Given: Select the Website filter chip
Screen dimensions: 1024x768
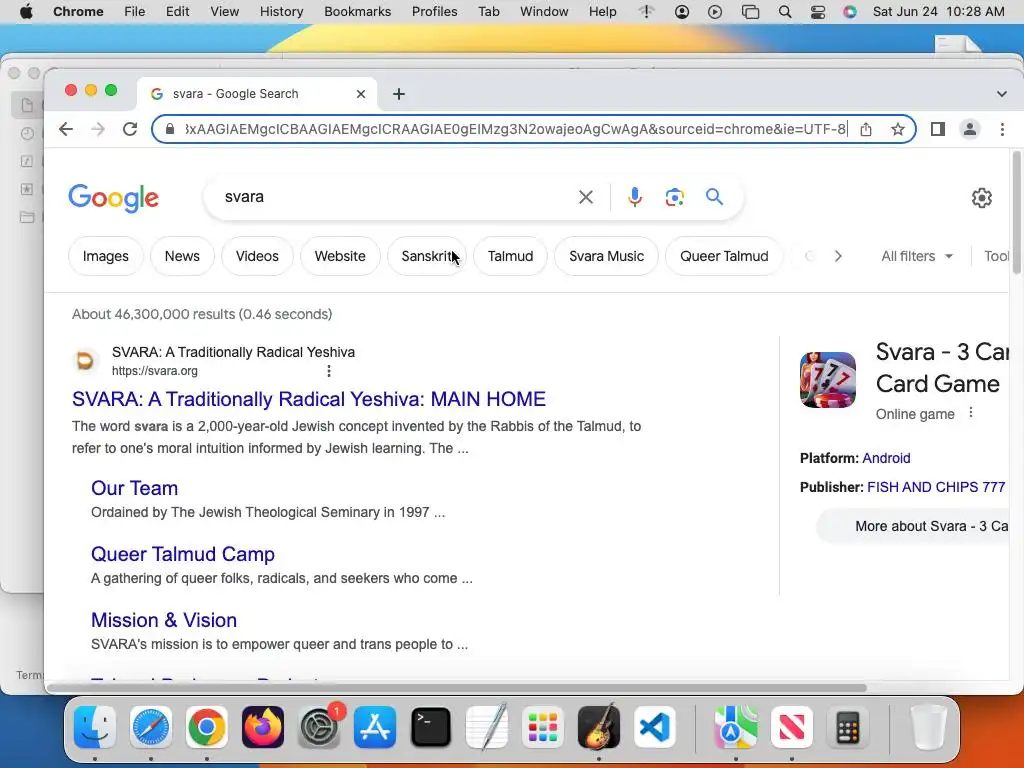Looking at the screenshot, I should pyautogui.click(x=340, y=256).
